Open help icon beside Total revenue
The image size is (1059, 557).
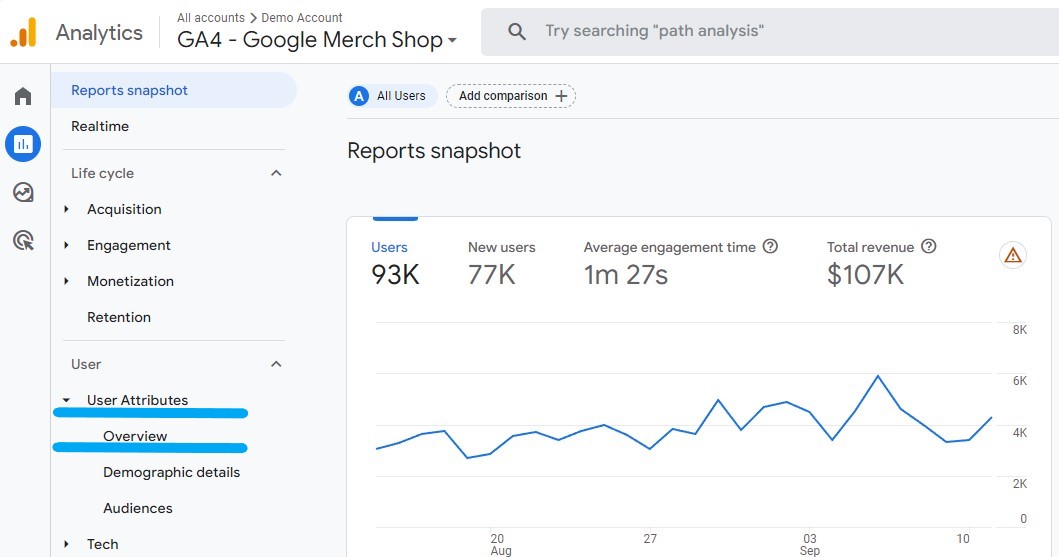click(929, 246)
